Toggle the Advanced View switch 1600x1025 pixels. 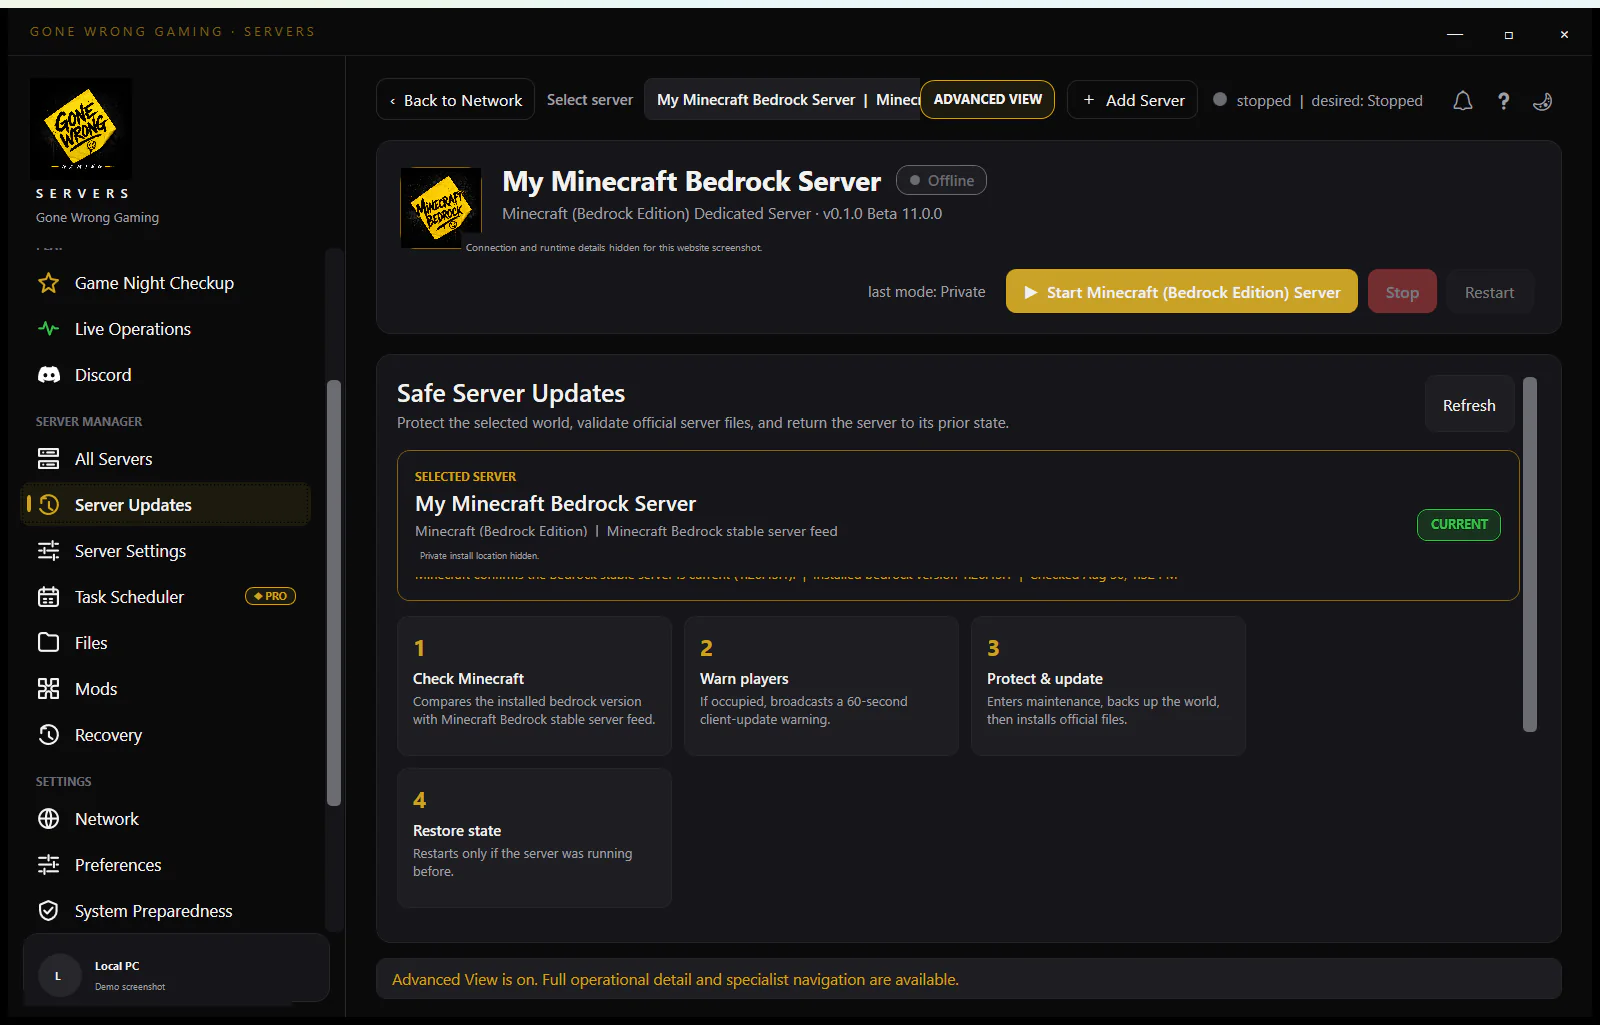(x=987, y=100)
